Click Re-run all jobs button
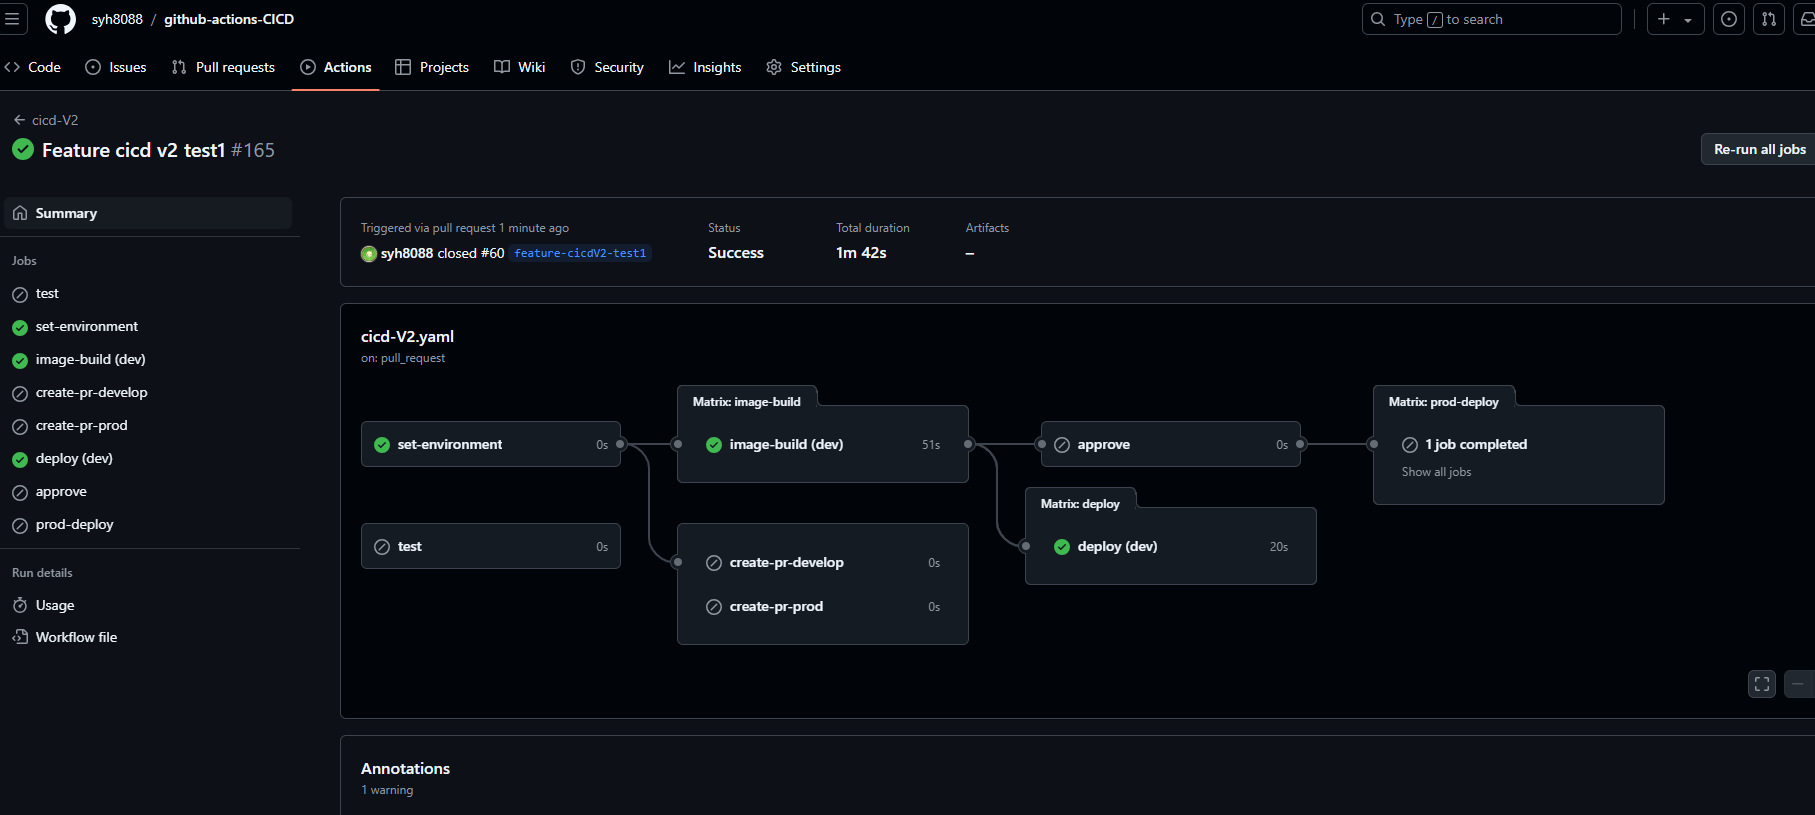 coord(1759,149)
